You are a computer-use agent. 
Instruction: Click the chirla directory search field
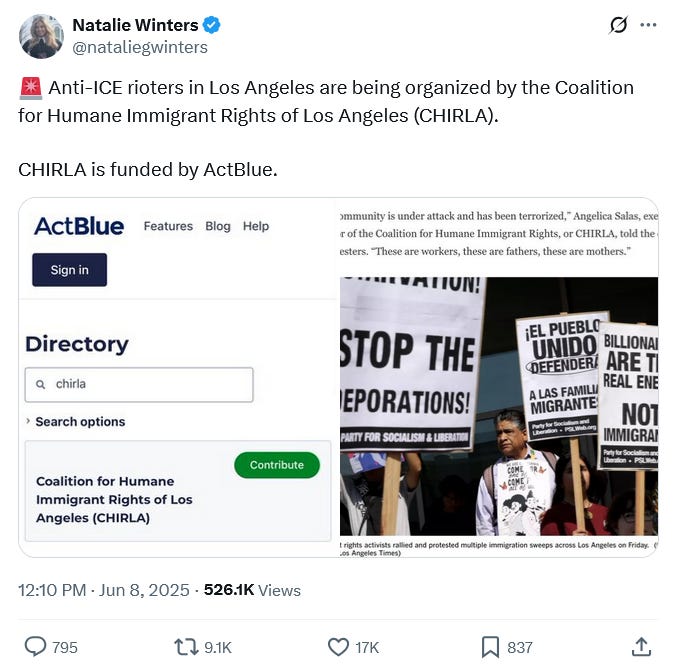point(139,384)
